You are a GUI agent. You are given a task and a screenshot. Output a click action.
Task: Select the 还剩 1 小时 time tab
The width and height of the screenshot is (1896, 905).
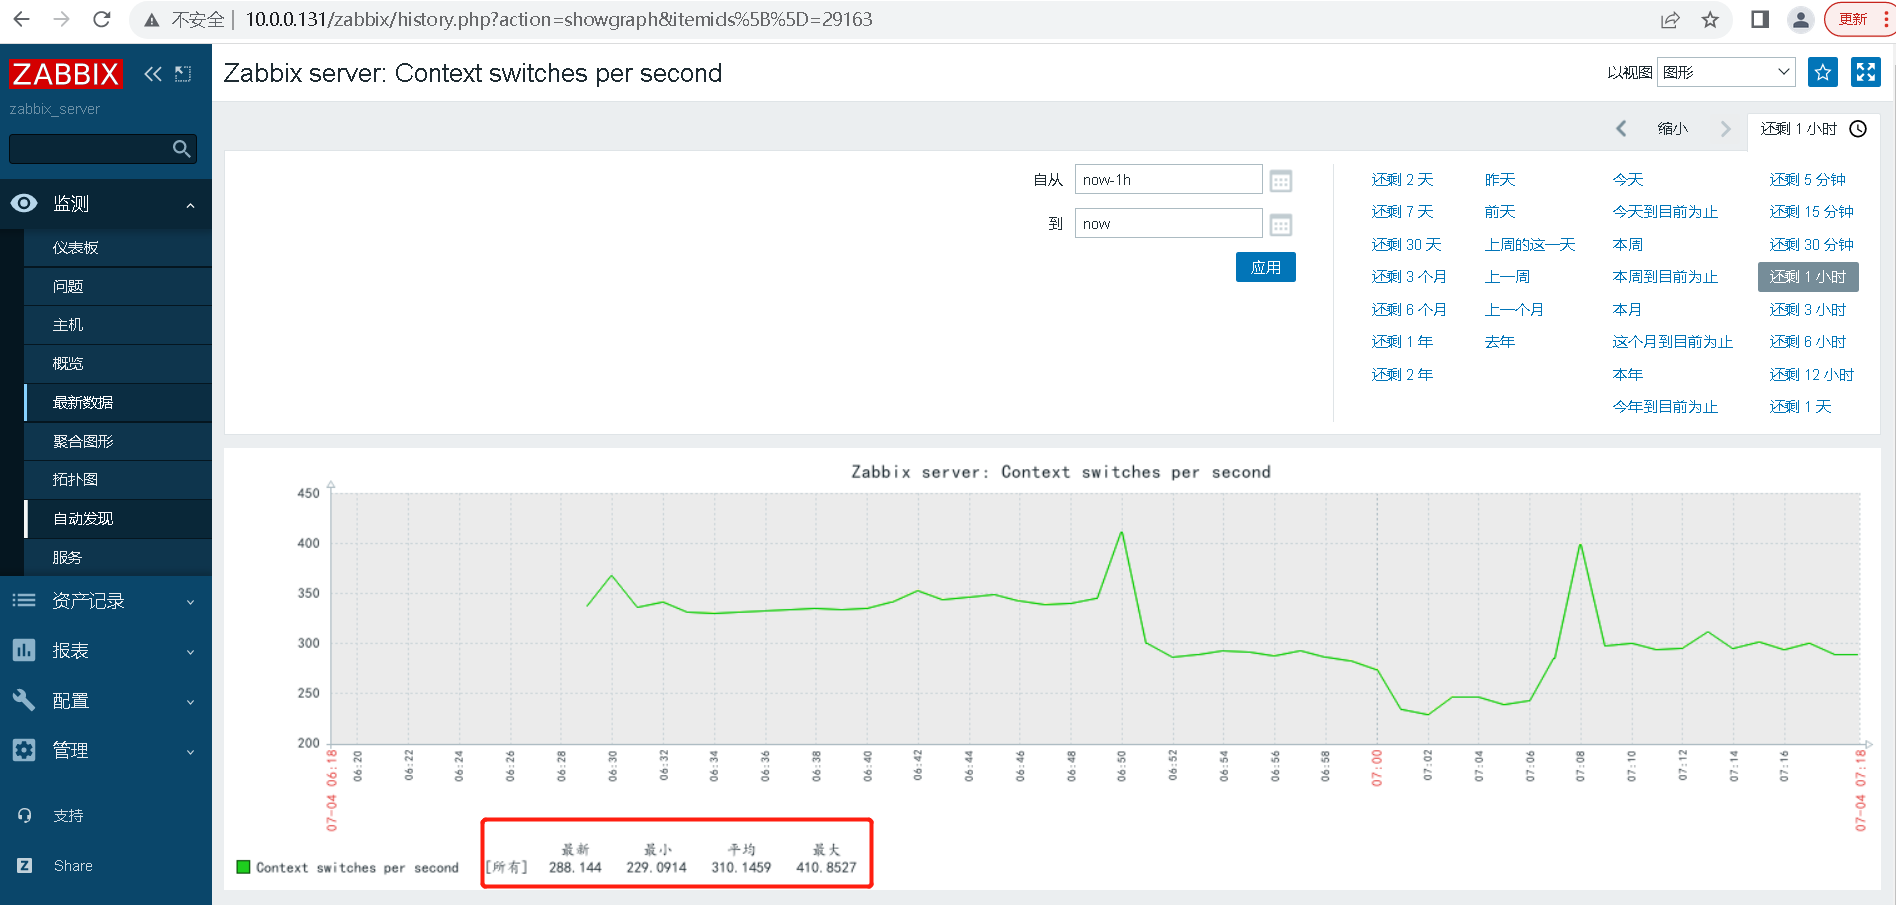[x=1813, y=129]
